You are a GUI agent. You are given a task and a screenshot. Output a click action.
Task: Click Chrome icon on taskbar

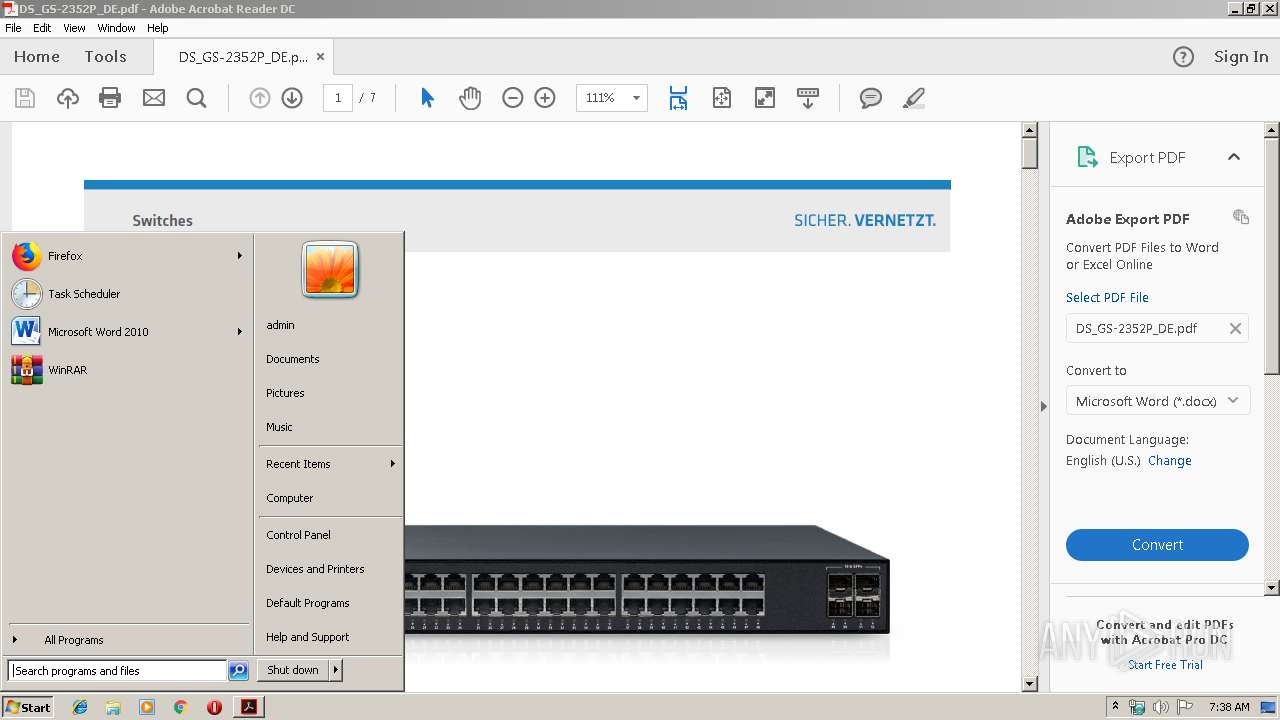[x=180, y=707]
